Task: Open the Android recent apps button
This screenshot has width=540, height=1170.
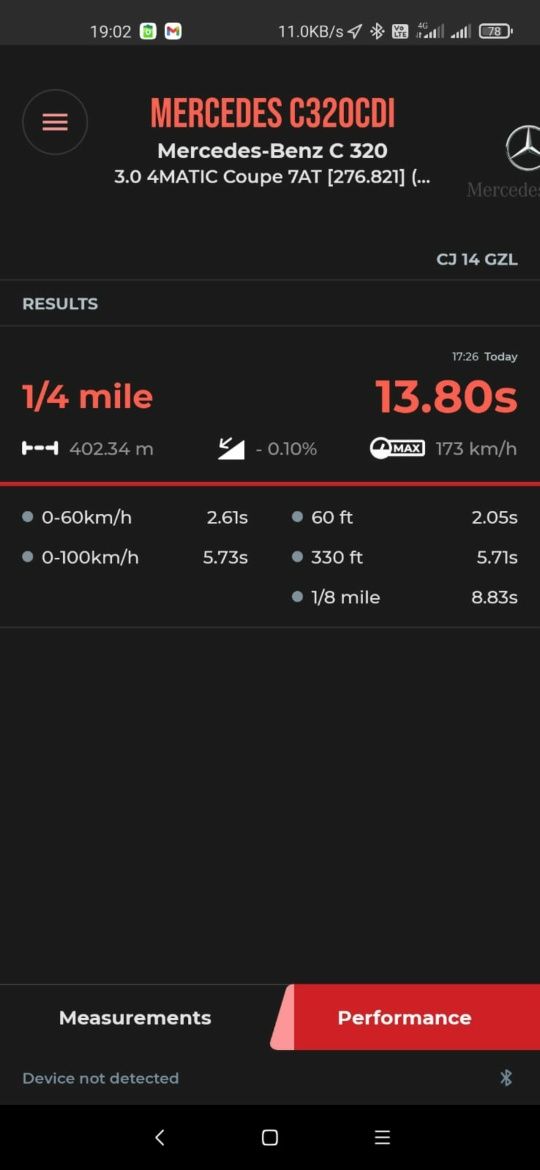Action: [382, 1137]
